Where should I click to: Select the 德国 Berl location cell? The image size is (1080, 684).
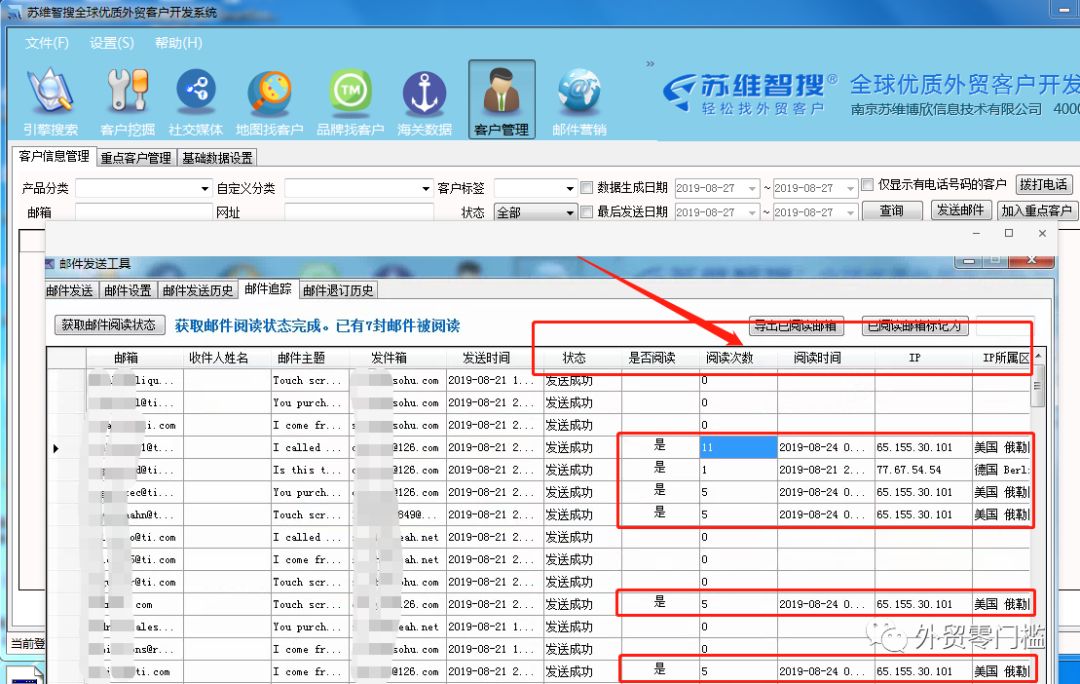tap(1001, 470)
